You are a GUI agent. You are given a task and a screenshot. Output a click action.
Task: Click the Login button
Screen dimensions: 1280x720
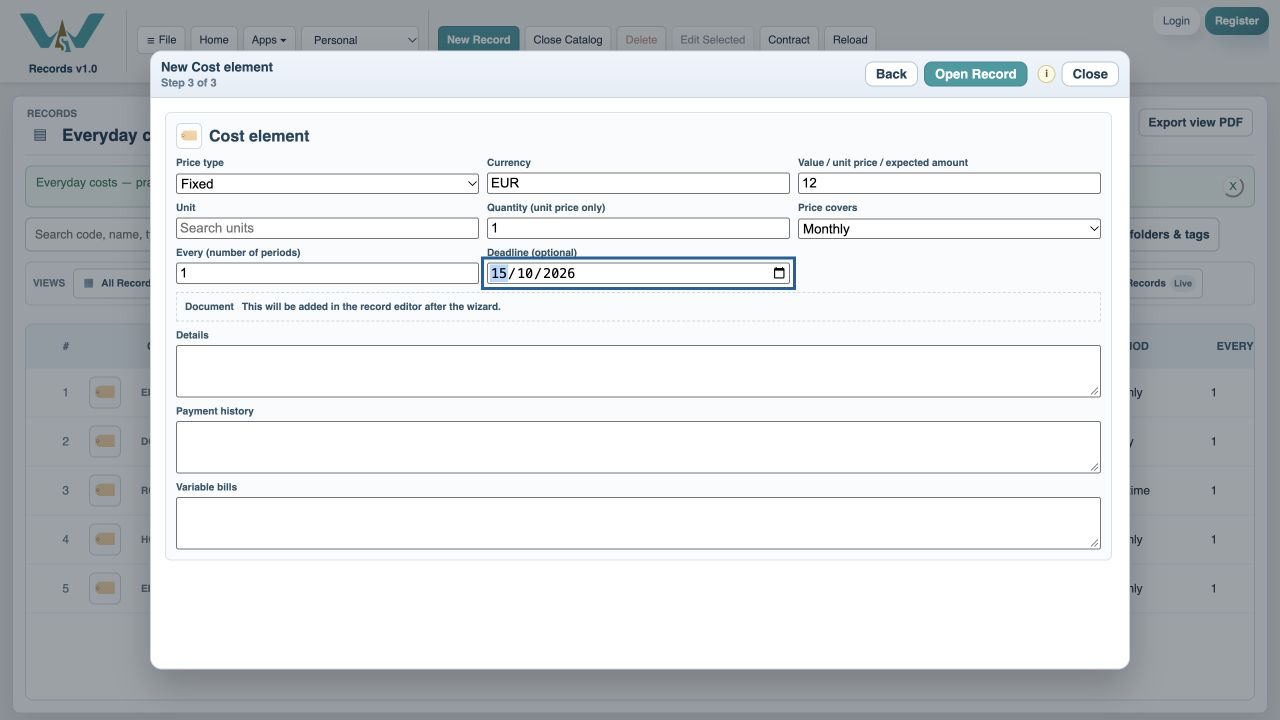click(x=1176, y=21)
